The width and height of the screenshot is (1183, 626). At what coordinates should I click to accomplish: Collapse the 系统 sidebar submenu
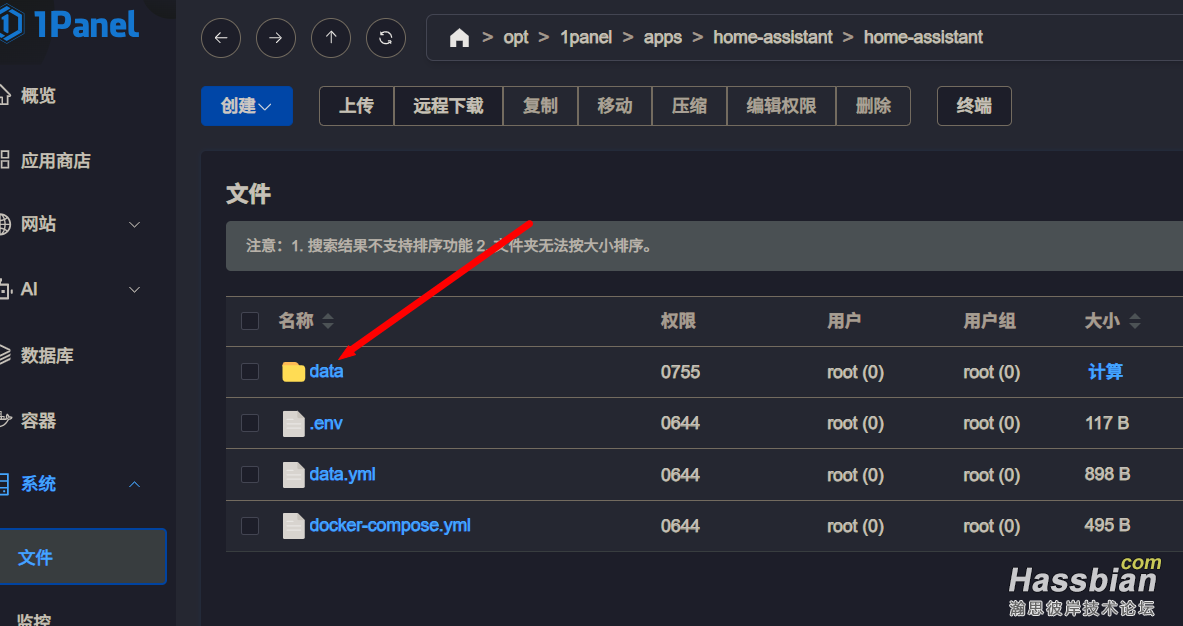[134, 484]
